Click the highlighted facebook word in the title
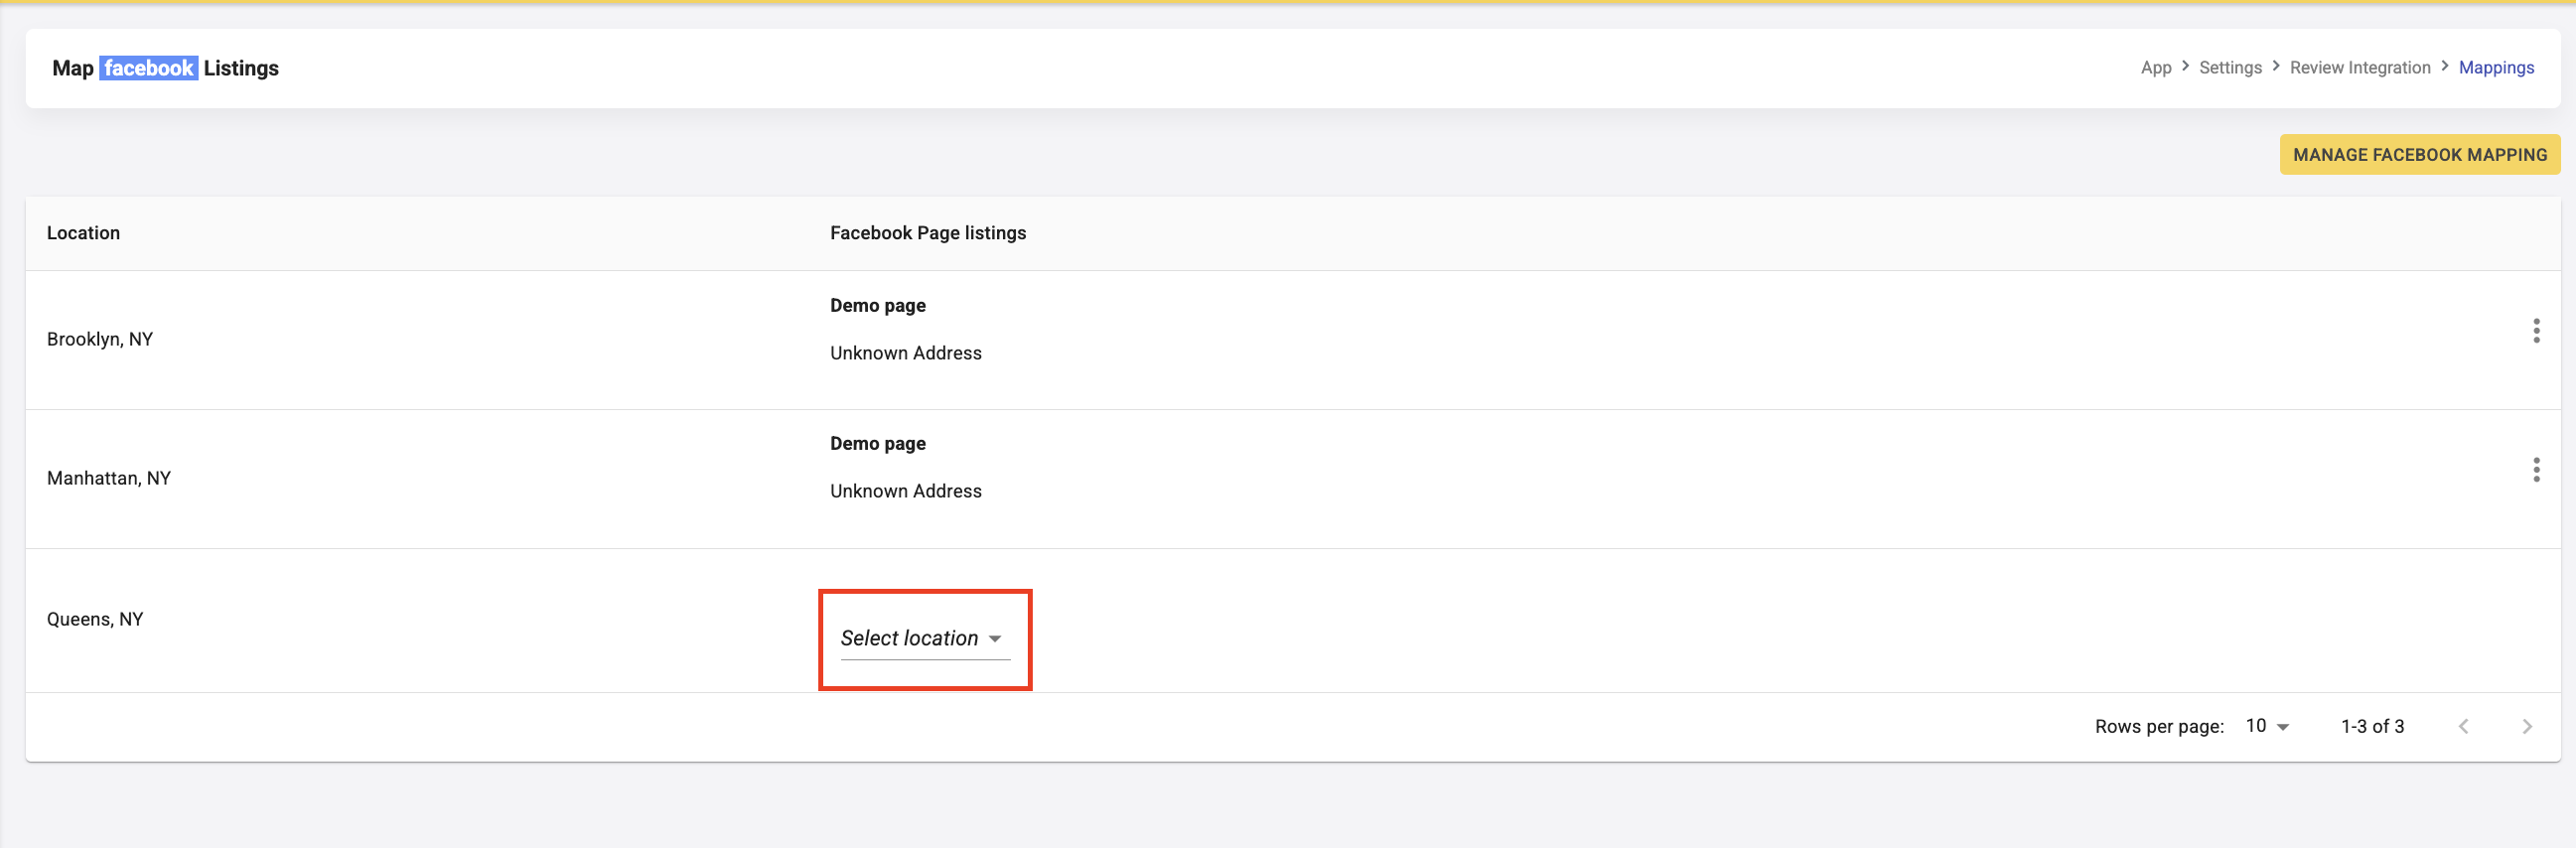Viewport: 2576px width, 848px height. [149, 68]
